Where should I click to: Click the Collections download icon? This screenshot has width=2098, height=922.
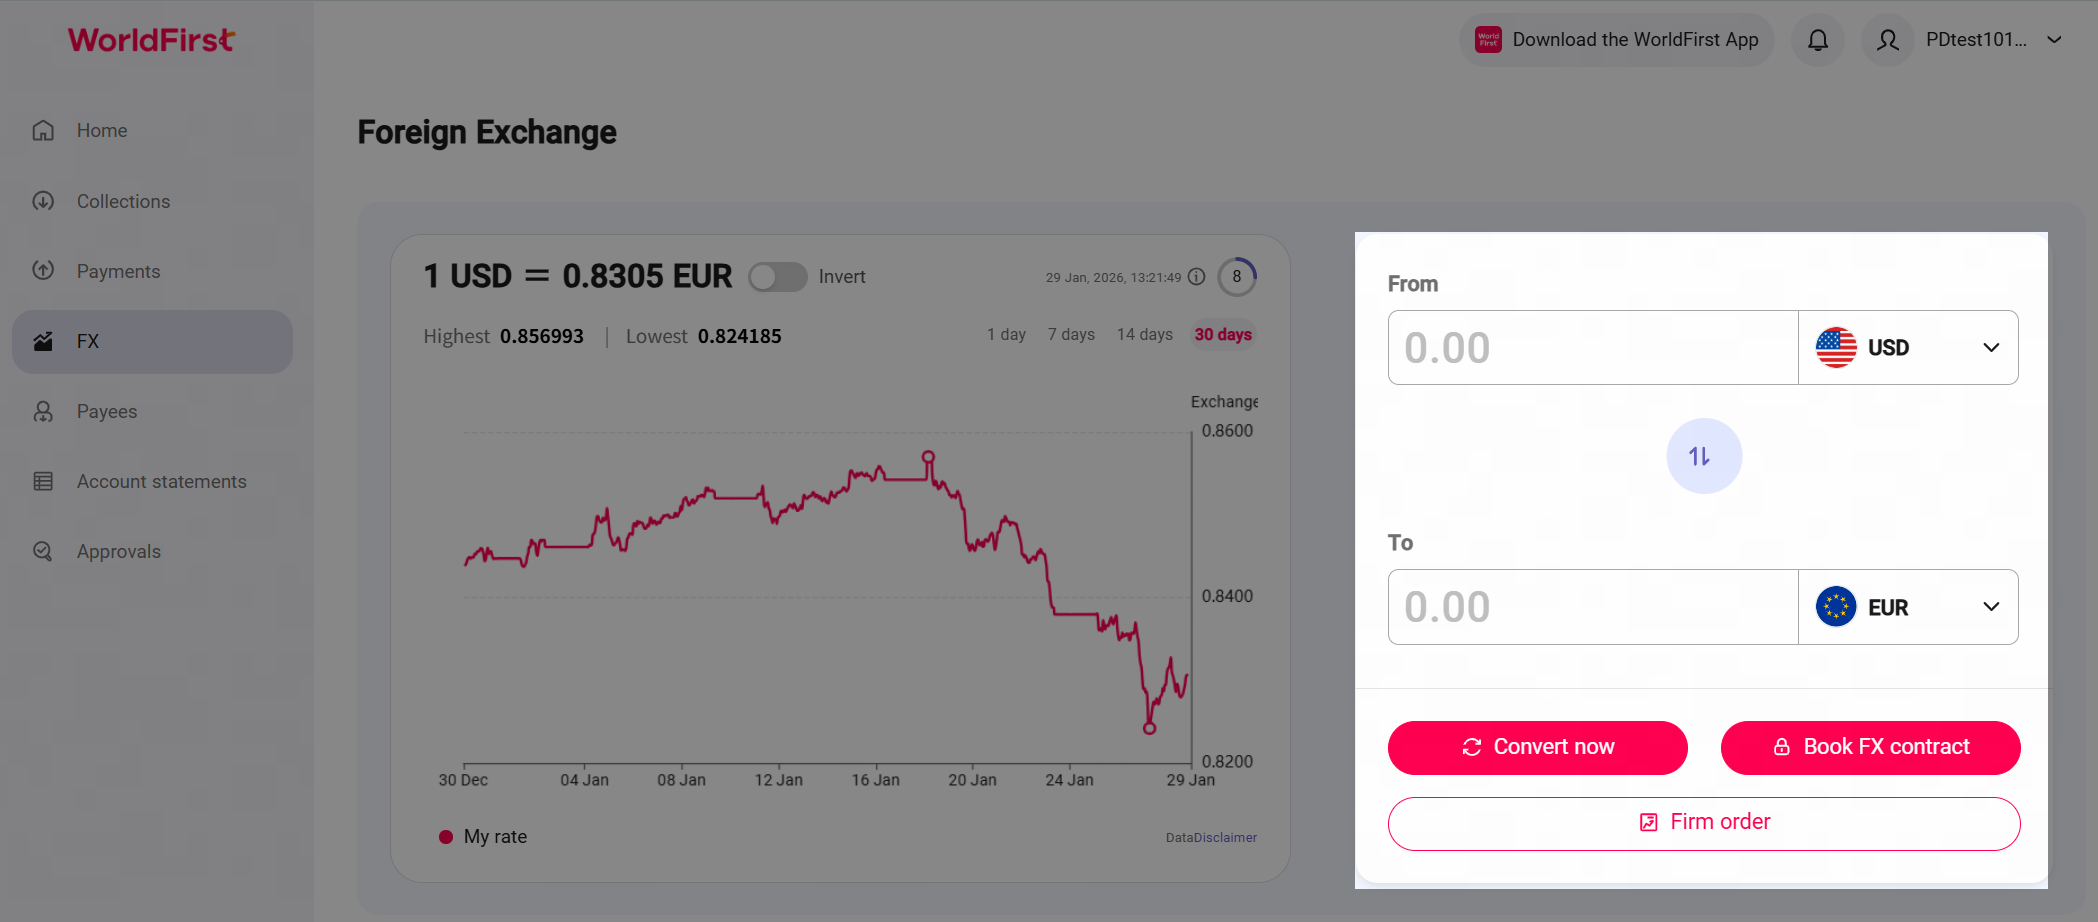point(43,201)
